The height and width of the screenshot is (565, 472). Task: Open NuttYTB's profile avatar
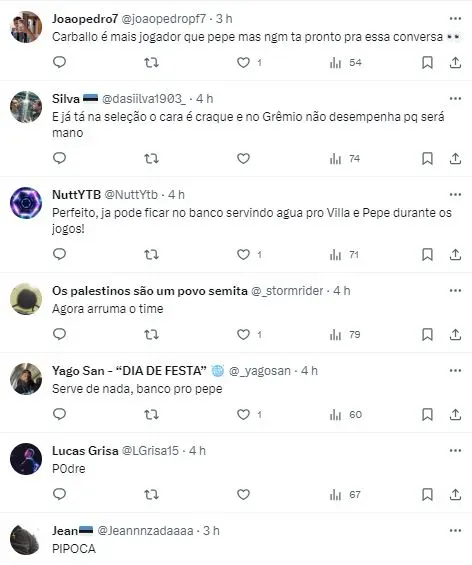(26, 203)
